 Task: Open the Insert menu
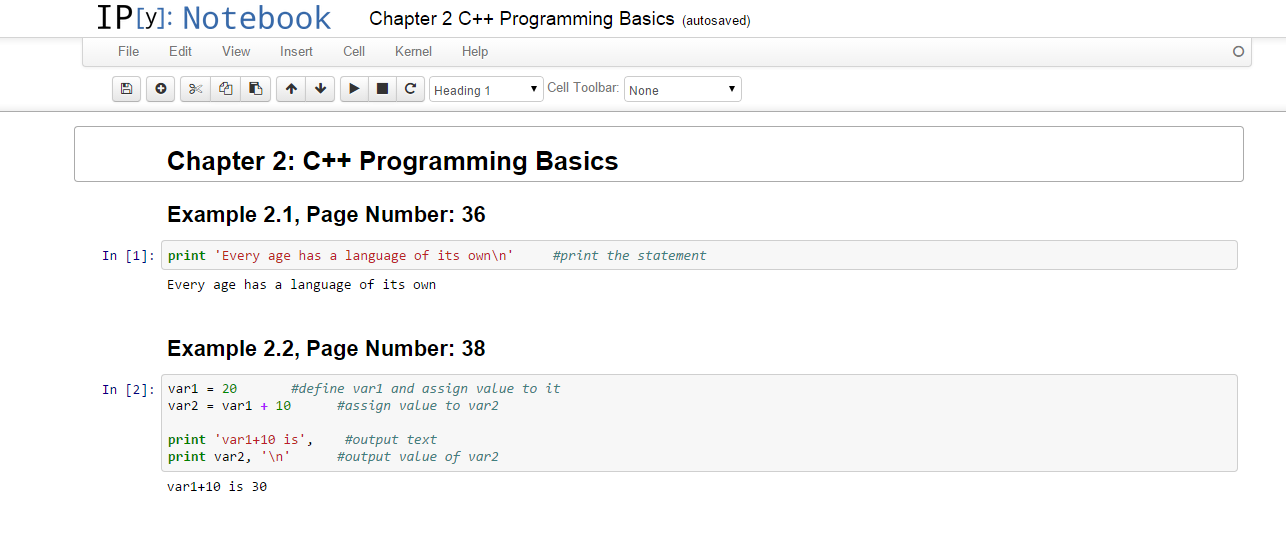[296, 51]
